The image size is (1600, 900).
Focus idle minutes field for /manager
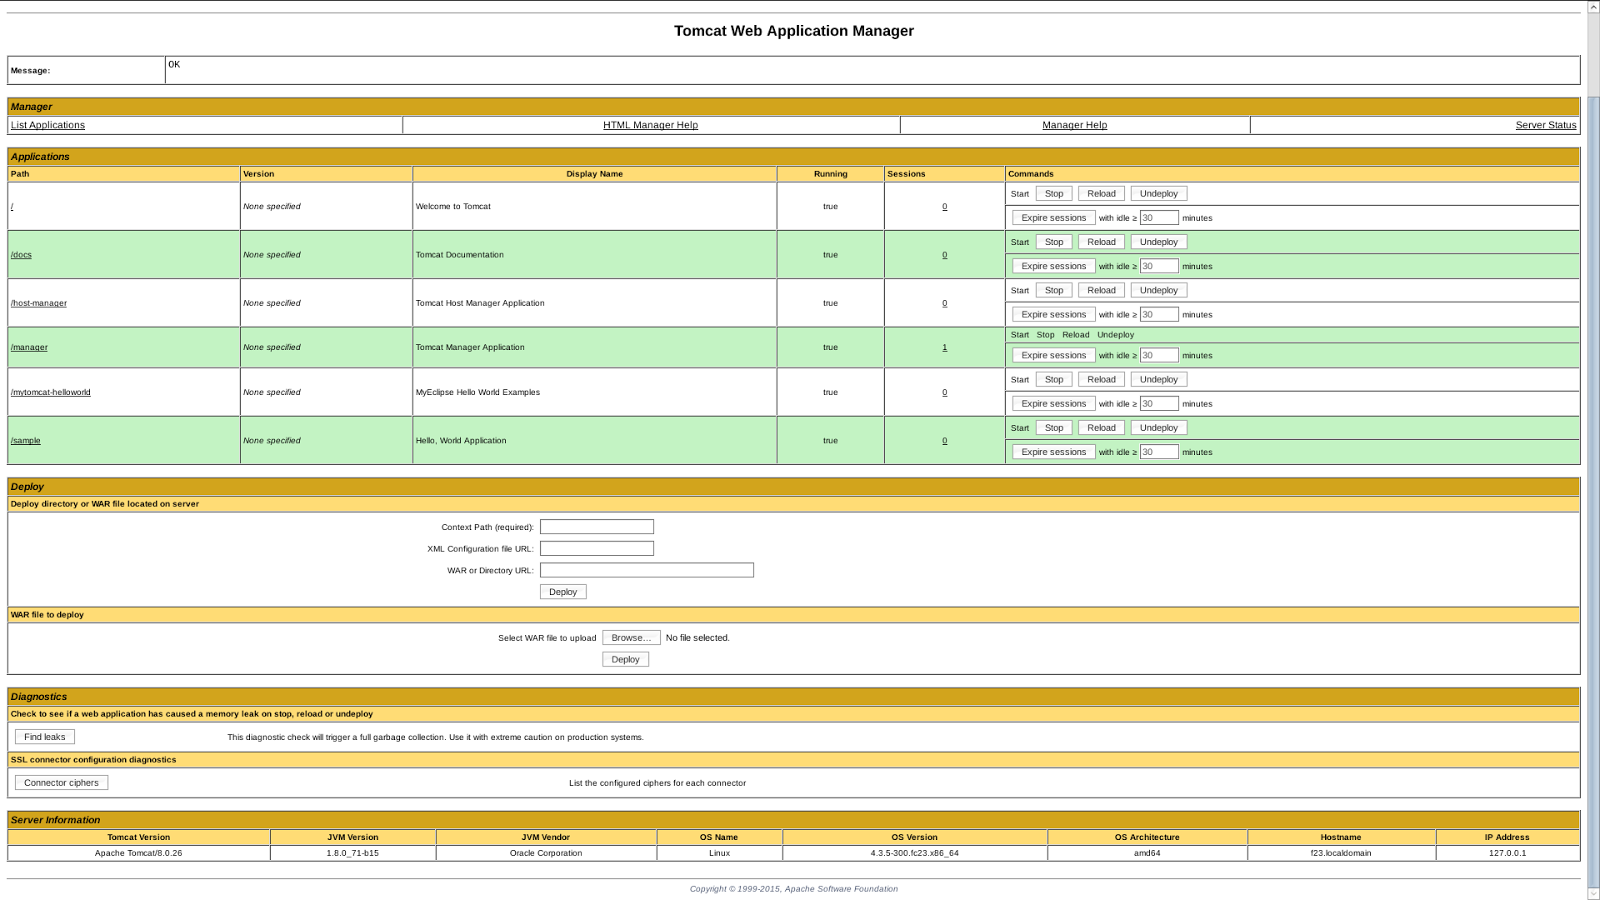1159,355
